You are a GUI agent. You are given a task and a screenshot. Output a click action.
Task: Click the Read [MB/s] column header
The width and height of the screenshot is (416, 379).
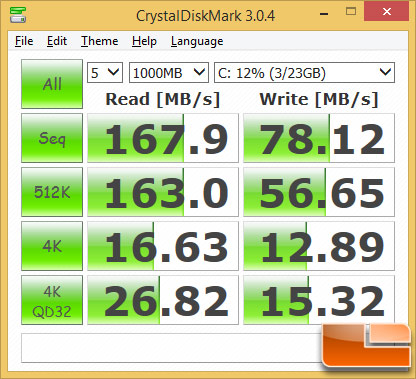[163, 99]
